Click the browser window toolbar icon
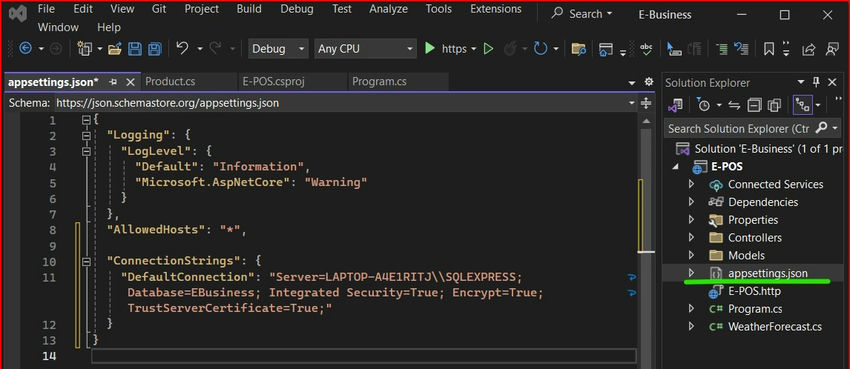The height and width of the screenshot is (369, 850). coord(606,49)
